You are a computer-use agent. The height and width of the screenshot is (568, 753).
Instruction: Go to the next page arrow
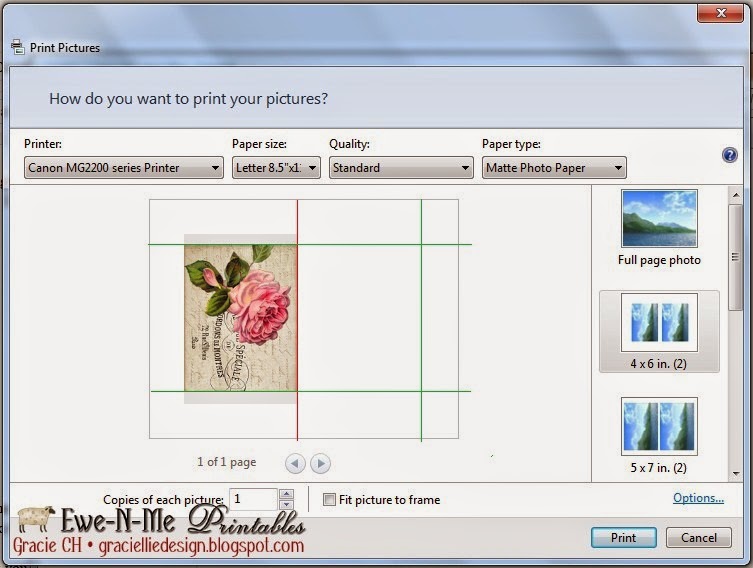[x=320, y=463]
